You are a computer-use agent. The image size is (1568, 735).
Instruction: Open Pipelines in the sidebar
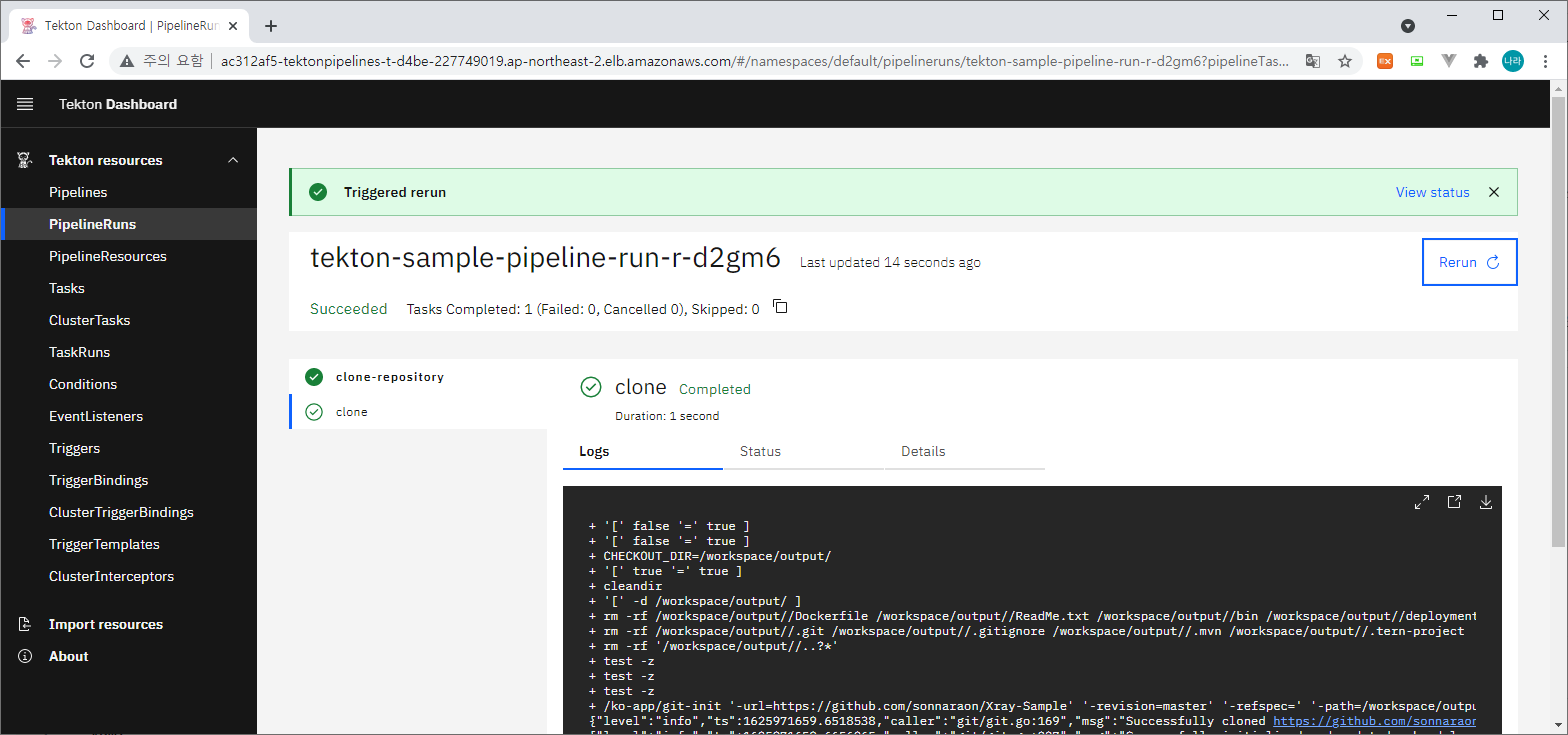click(x=128, y=192)
